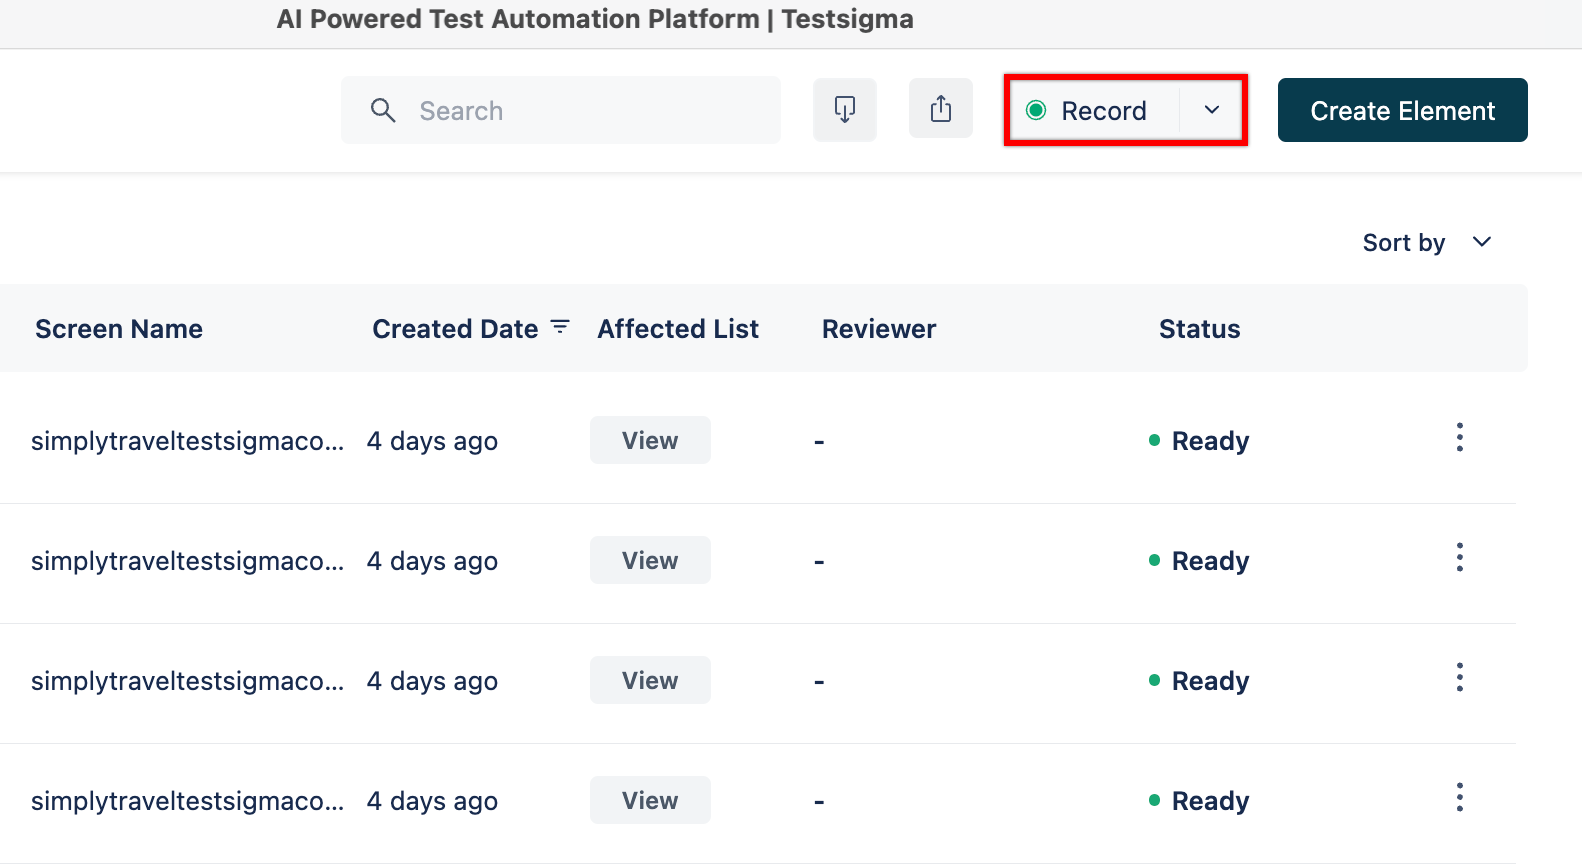Image resolution: width=1582 pixels, height=866 pixels.
Task: Expand the Record dropdown arrow
Action: 1211,110
